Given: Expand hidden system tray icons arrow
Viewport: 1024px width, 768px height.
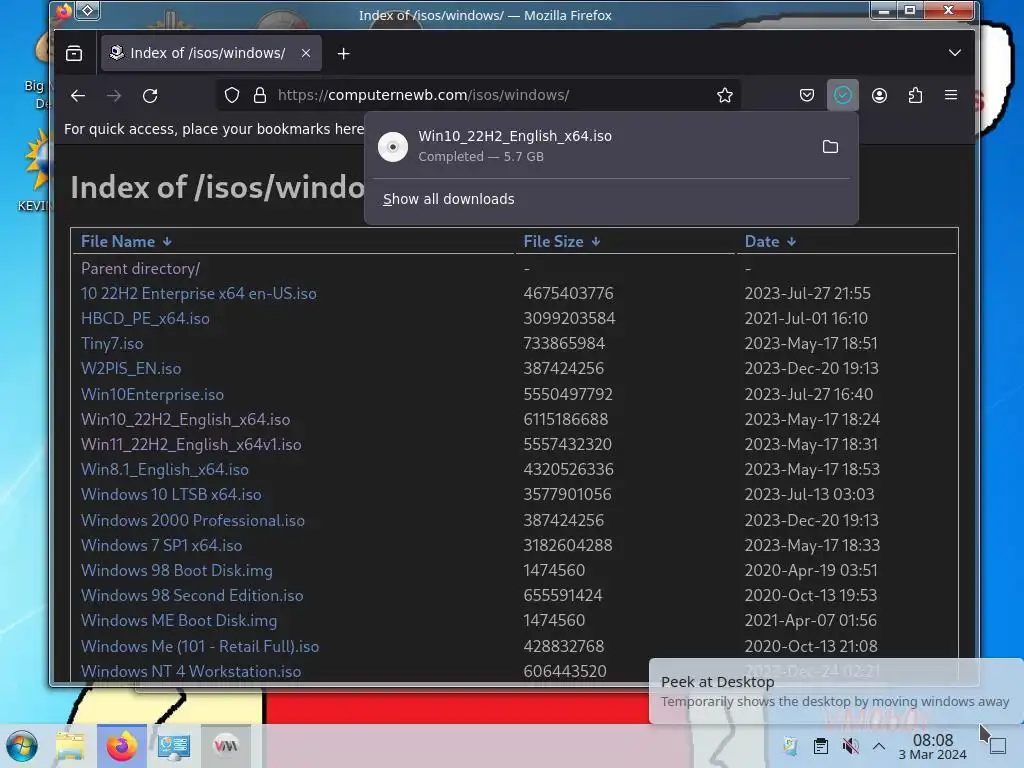Looking at the screenshot, I should click(879, 746).
